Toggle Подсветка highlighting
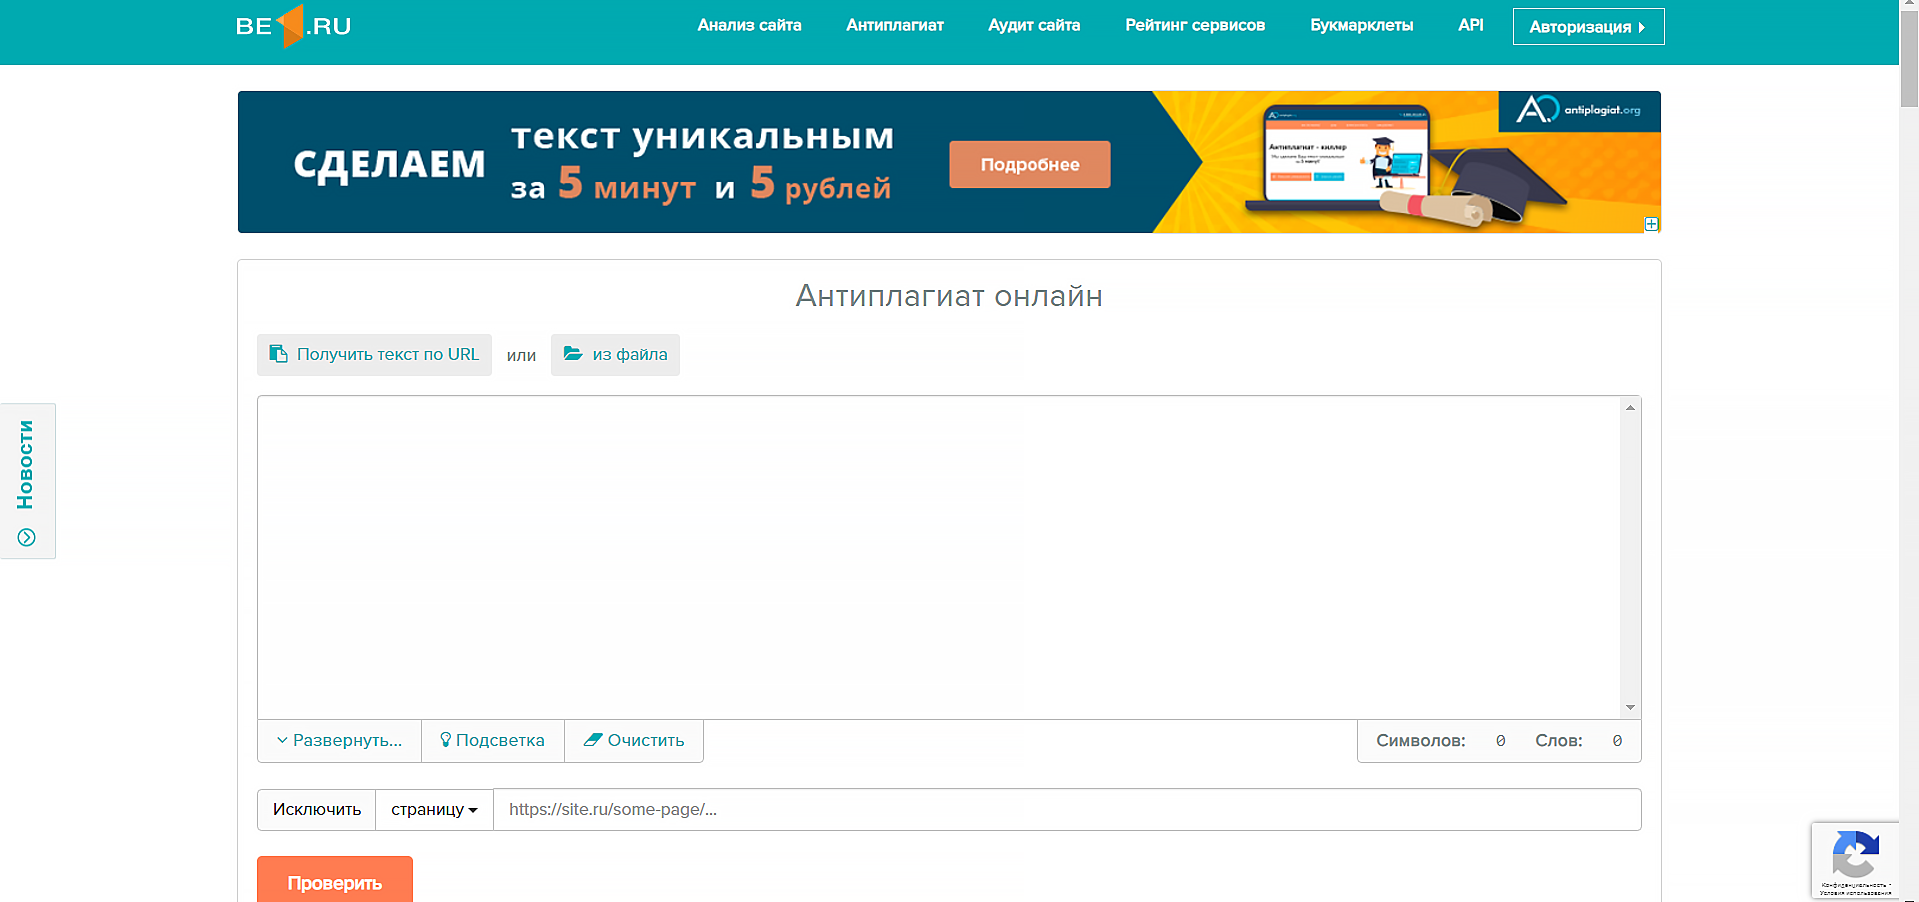The image size is (1919, 902). 493,741
